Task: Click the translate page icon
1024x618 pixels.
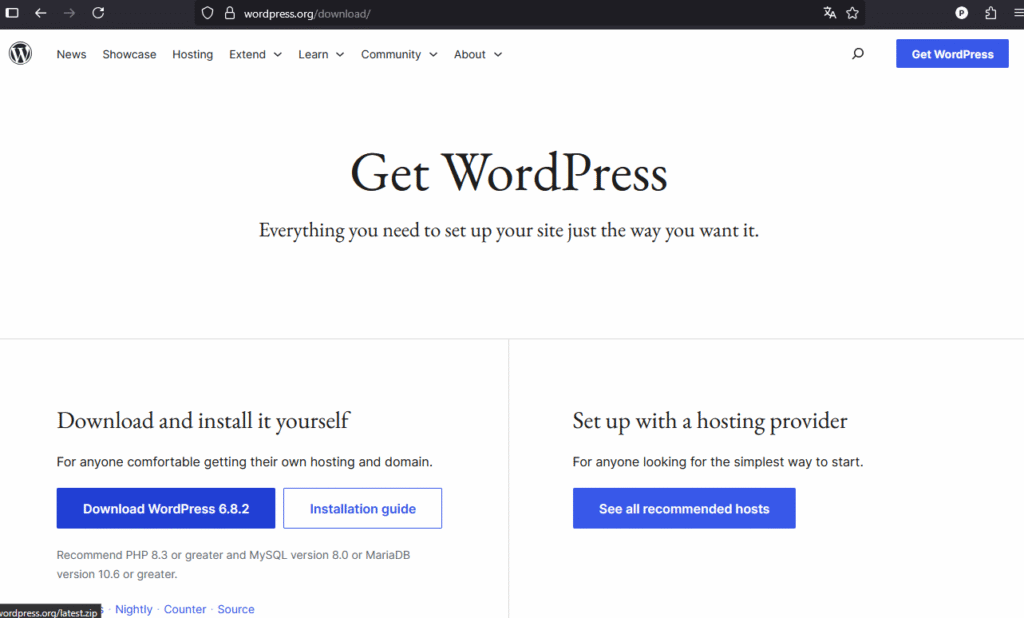Action: pyautogui.click(x=829, y=13)
